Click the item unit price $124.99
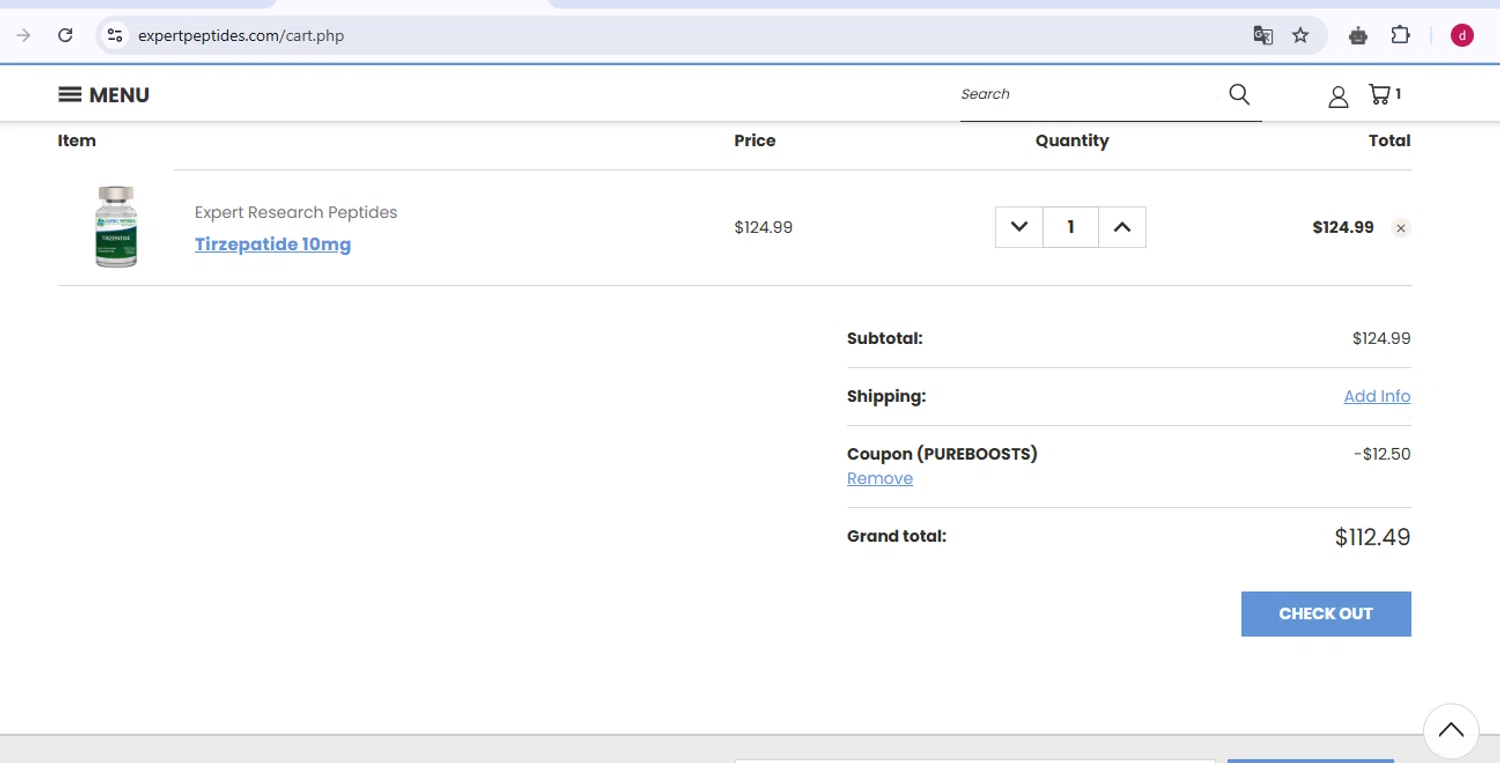The height and width of the screenshot is (763, 1500). (763, 227)
